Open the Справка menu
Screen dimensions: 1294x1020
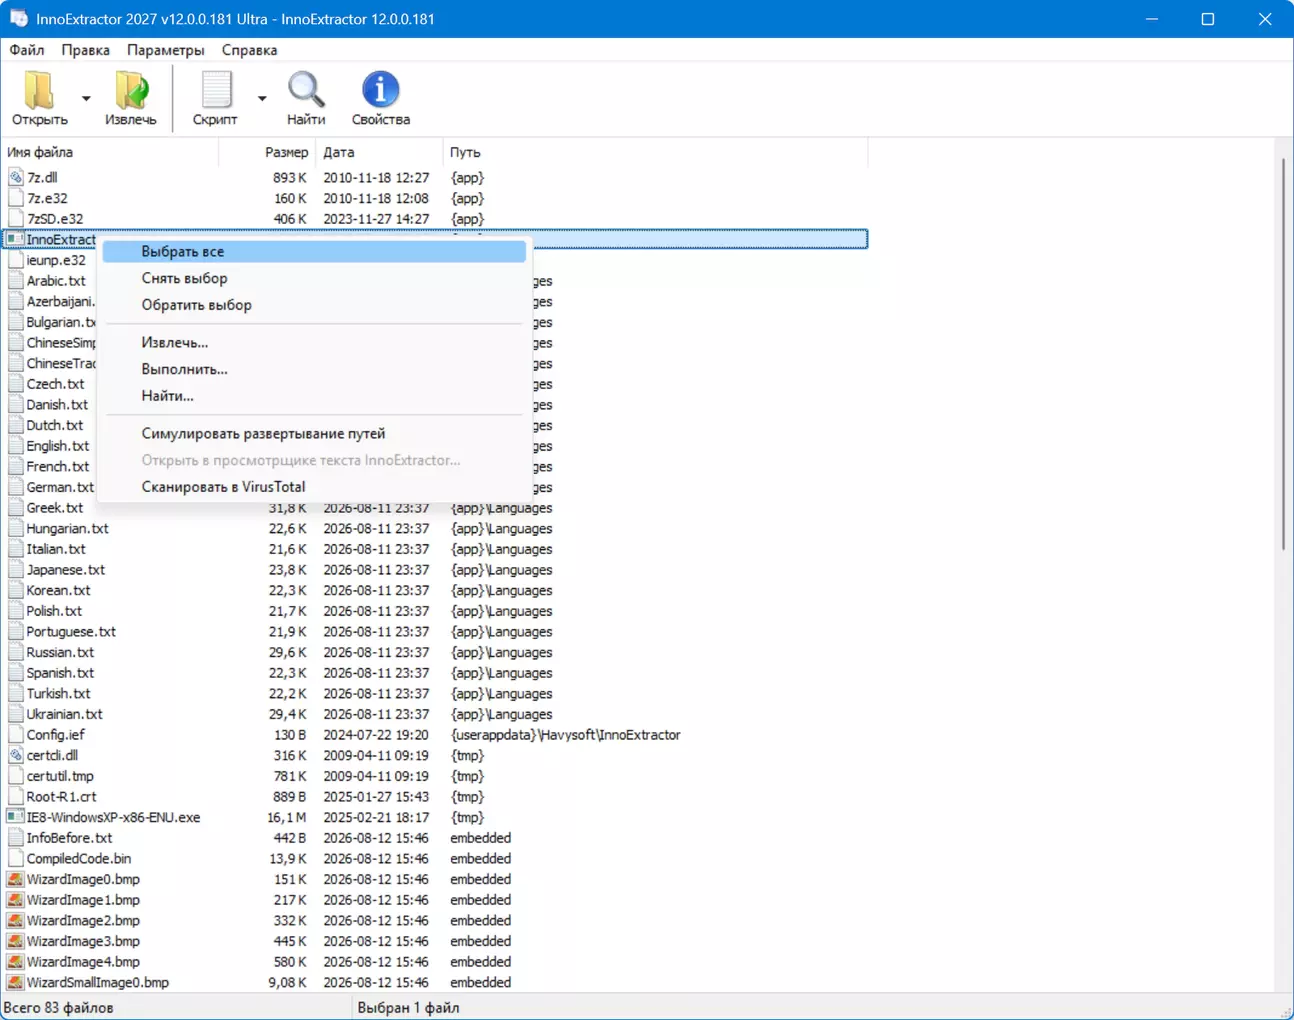(249, 50)
